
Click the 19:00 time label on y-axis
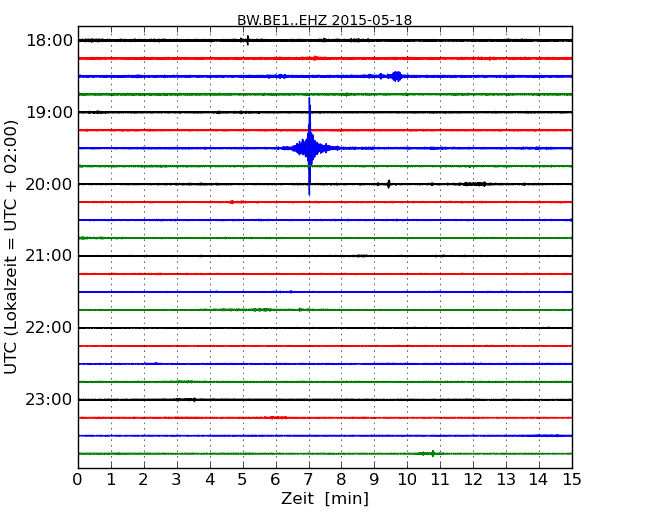pyautogui.click(x=49, y=112)
